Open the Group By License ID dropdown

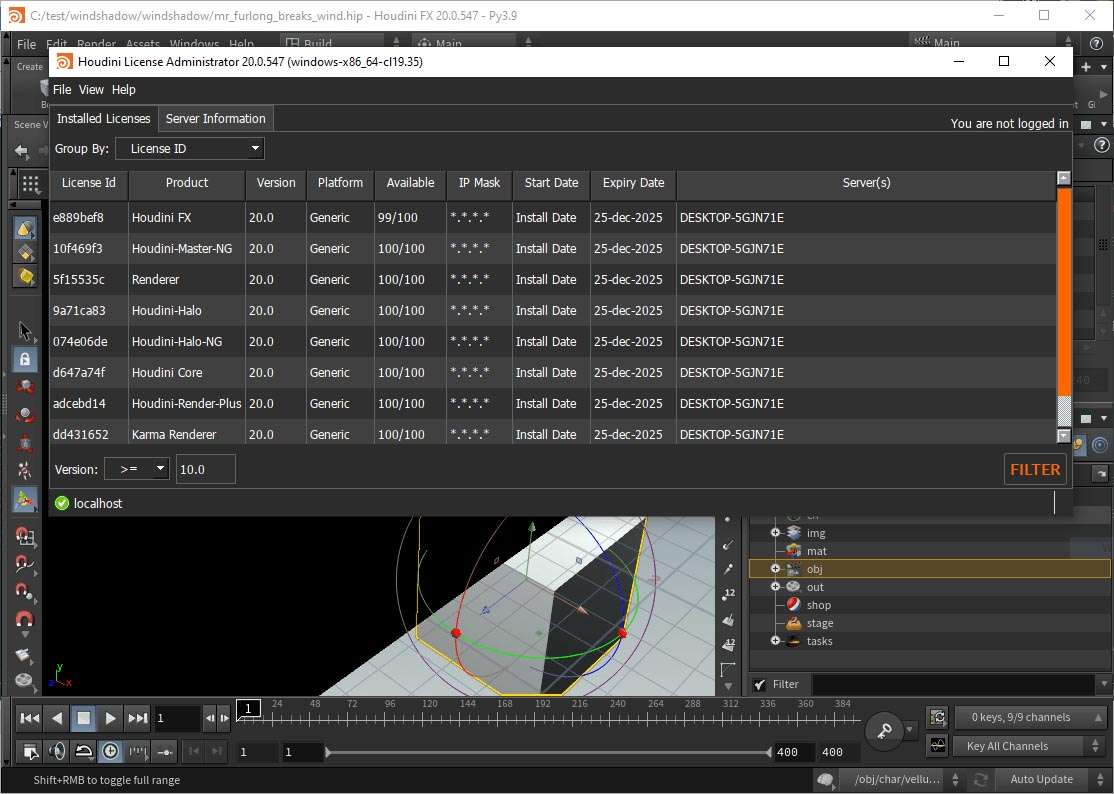[190, 148]
